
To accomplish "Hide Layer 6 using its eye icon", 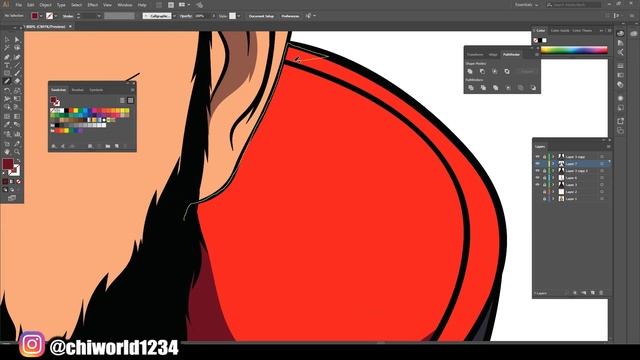I will 538,178.
